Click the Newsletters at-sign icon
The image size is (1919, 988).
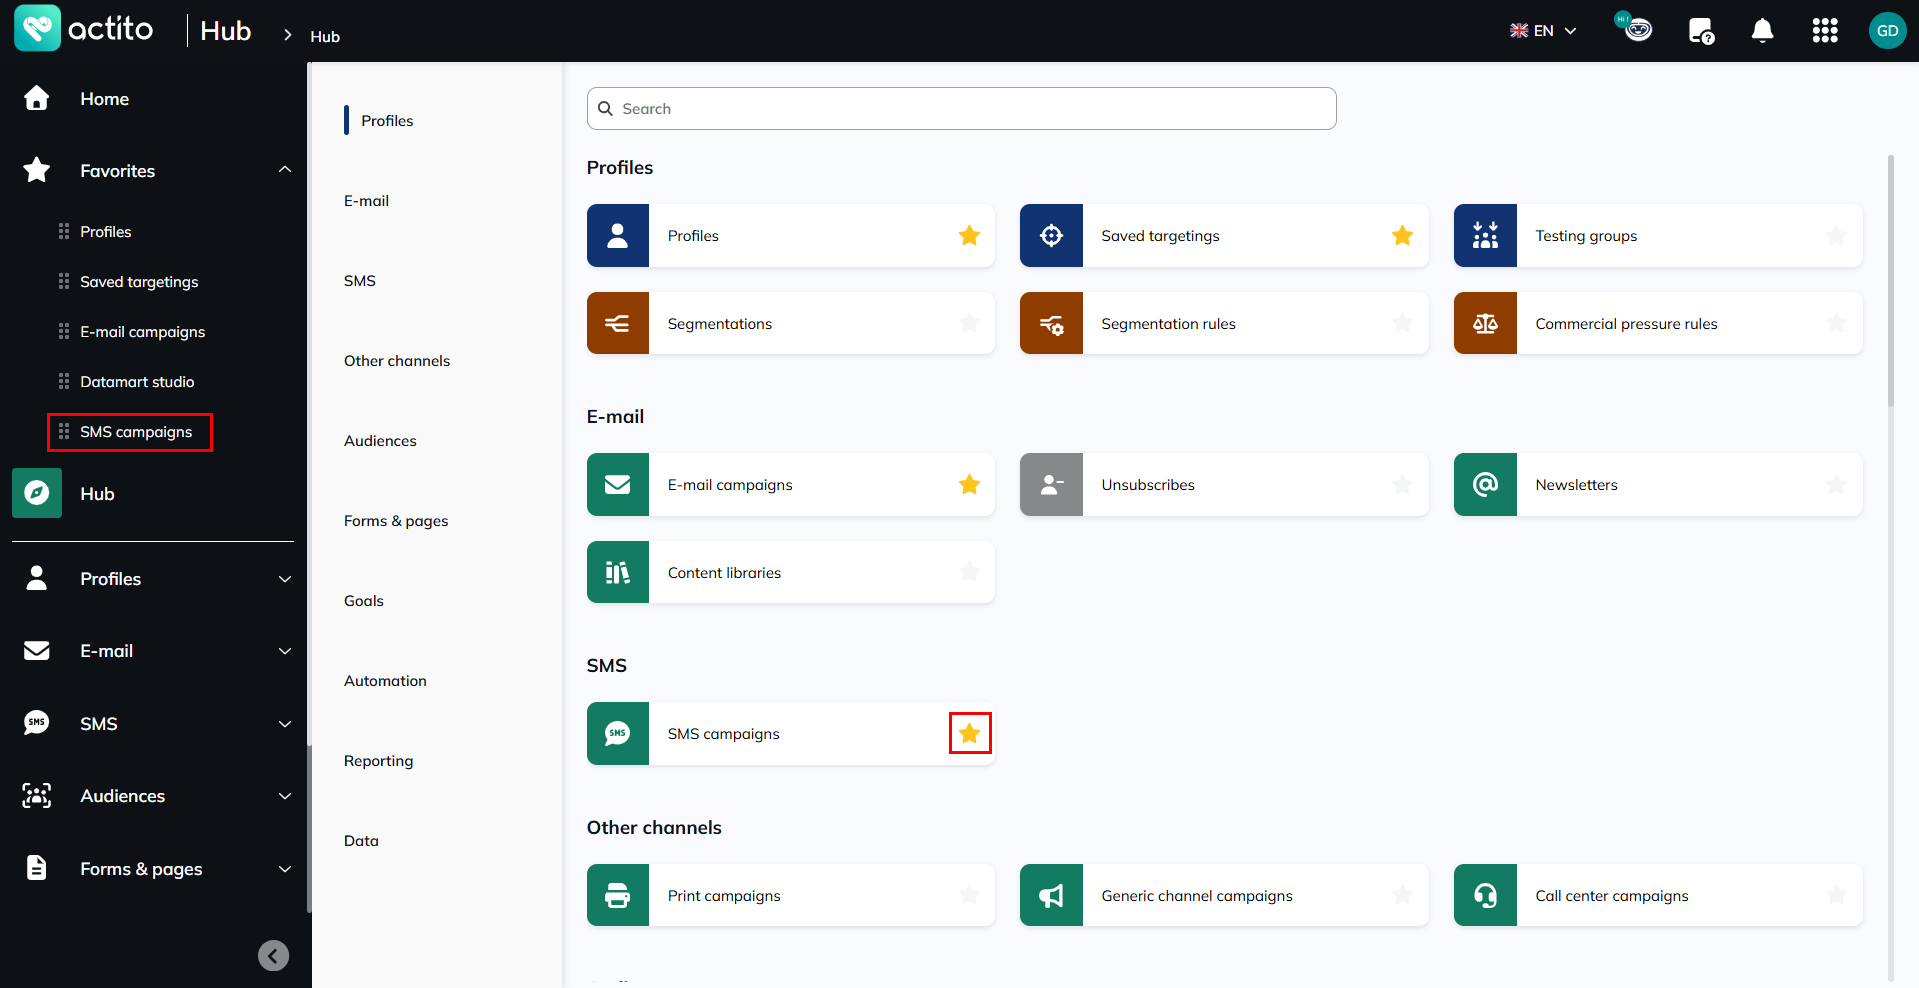coord(1485,485)
